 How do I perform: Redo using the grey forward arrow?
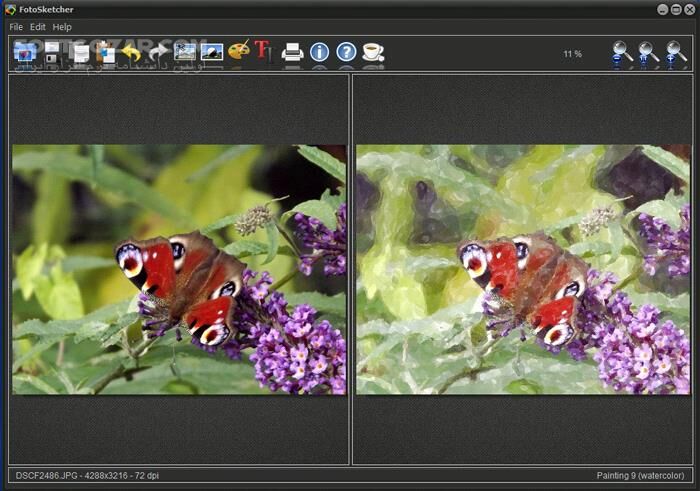158,53
